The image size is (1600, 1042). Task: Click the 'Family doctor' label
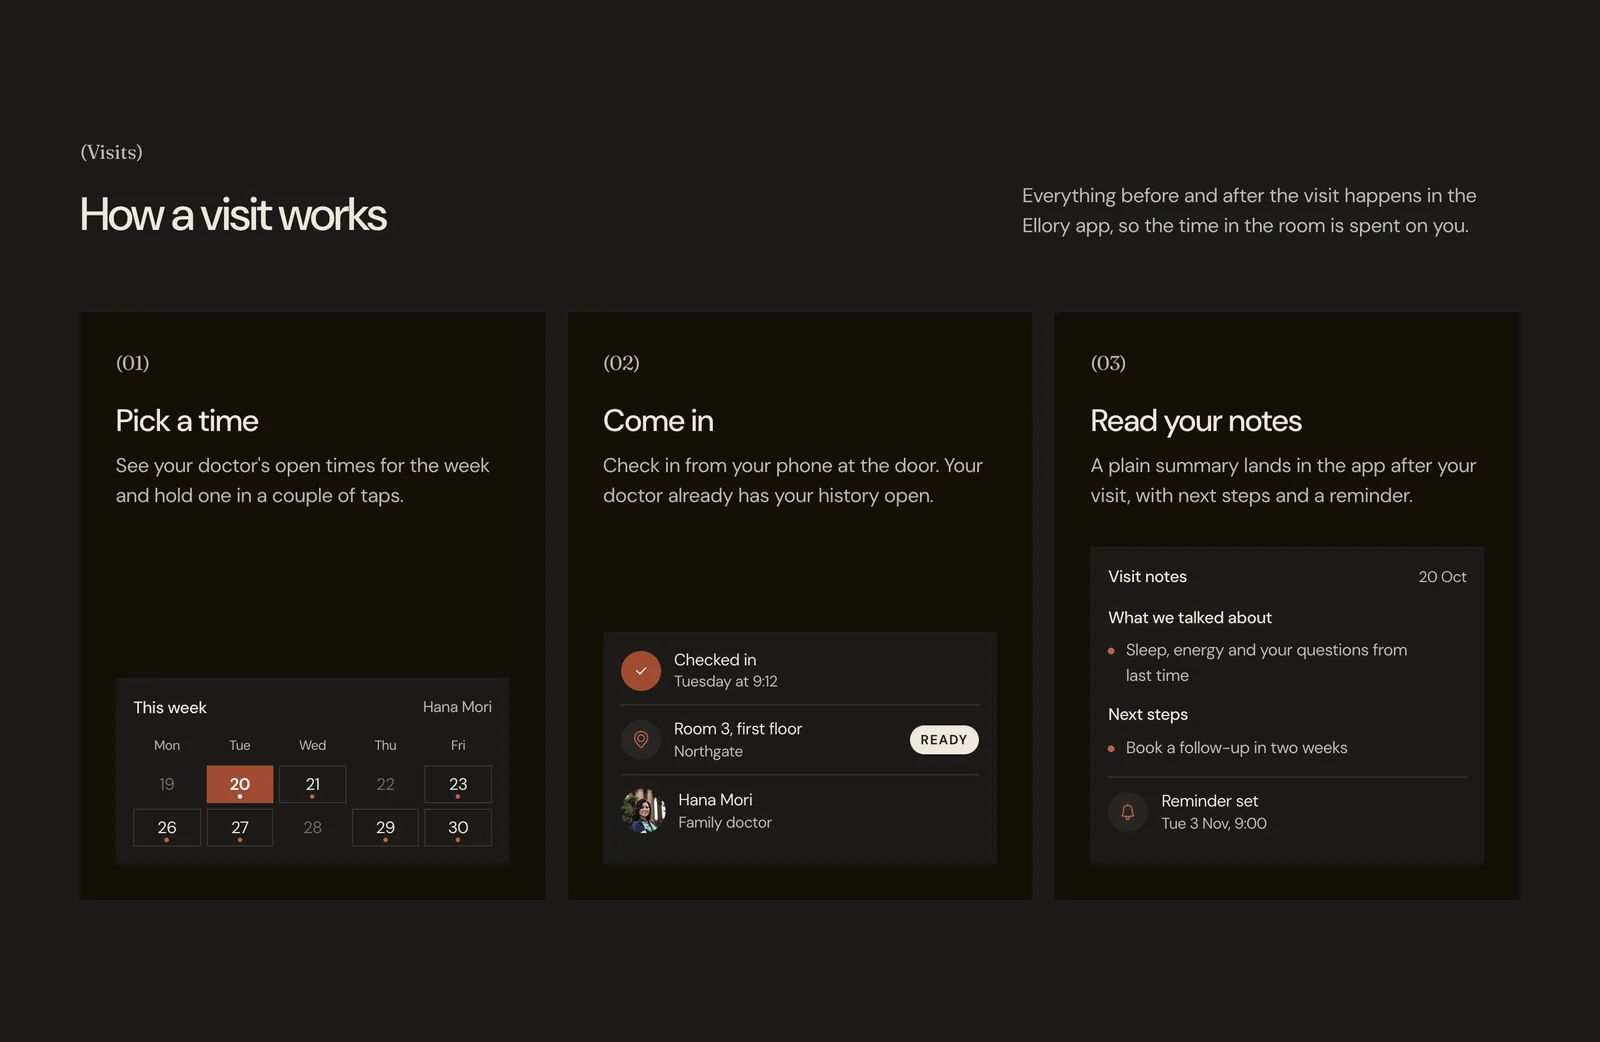725,822
